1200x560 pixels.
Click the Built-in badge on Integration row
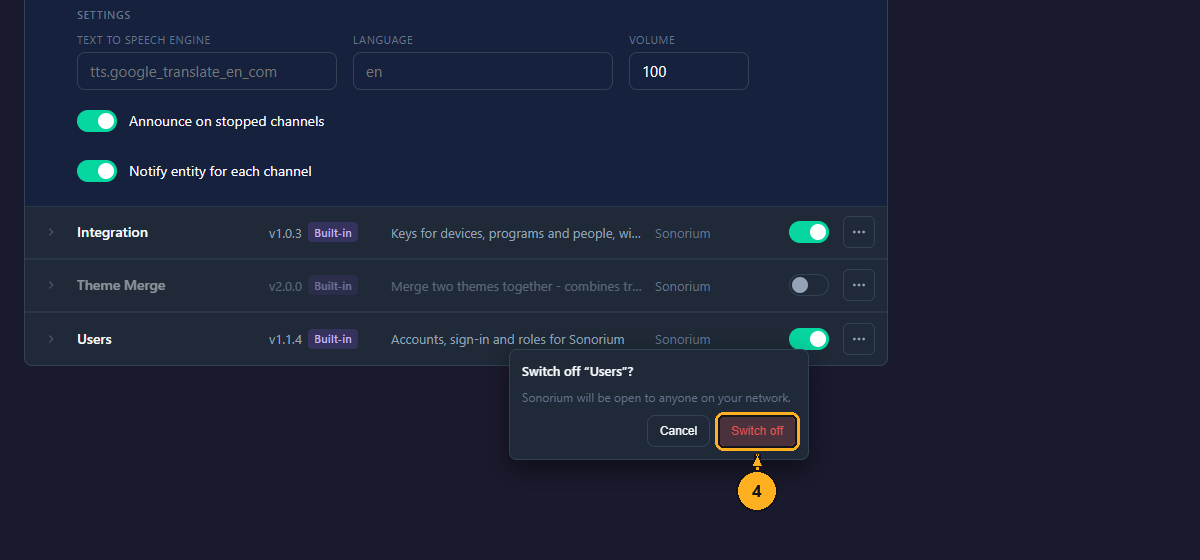[333, 232]
